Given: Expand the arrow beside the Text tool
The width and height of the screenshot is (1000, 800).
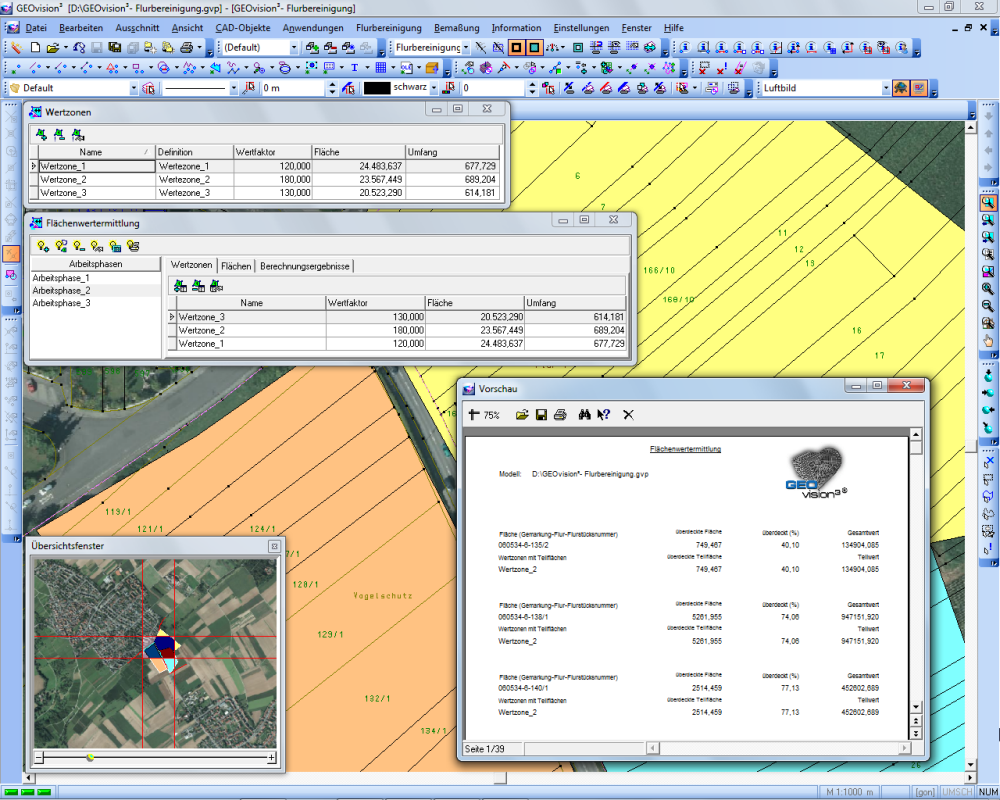Looking at the screenshot, I should [x=367, y=67].
